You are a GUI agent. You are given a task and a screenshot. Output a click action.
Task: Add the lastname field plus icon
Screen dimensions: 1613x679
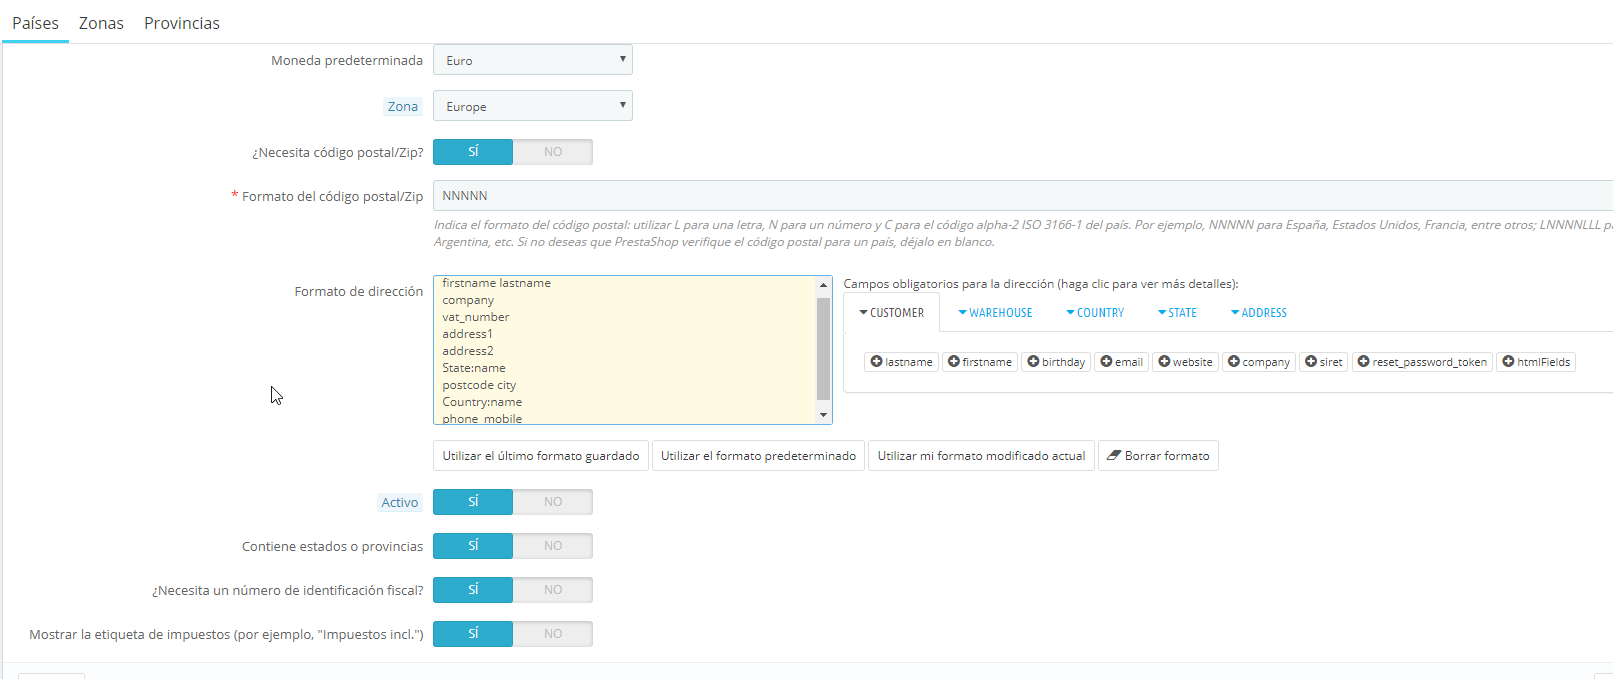(x=876, y=361)
